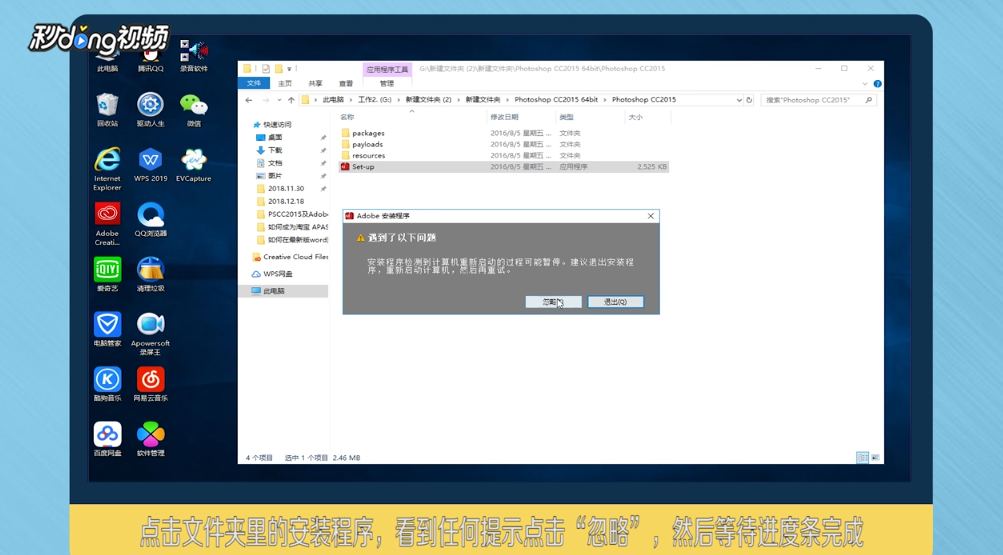The width and height of the screenshot is (1003, 555).
Task: Open 网易云音乐 desktop icon
Action: click(150, 384)
